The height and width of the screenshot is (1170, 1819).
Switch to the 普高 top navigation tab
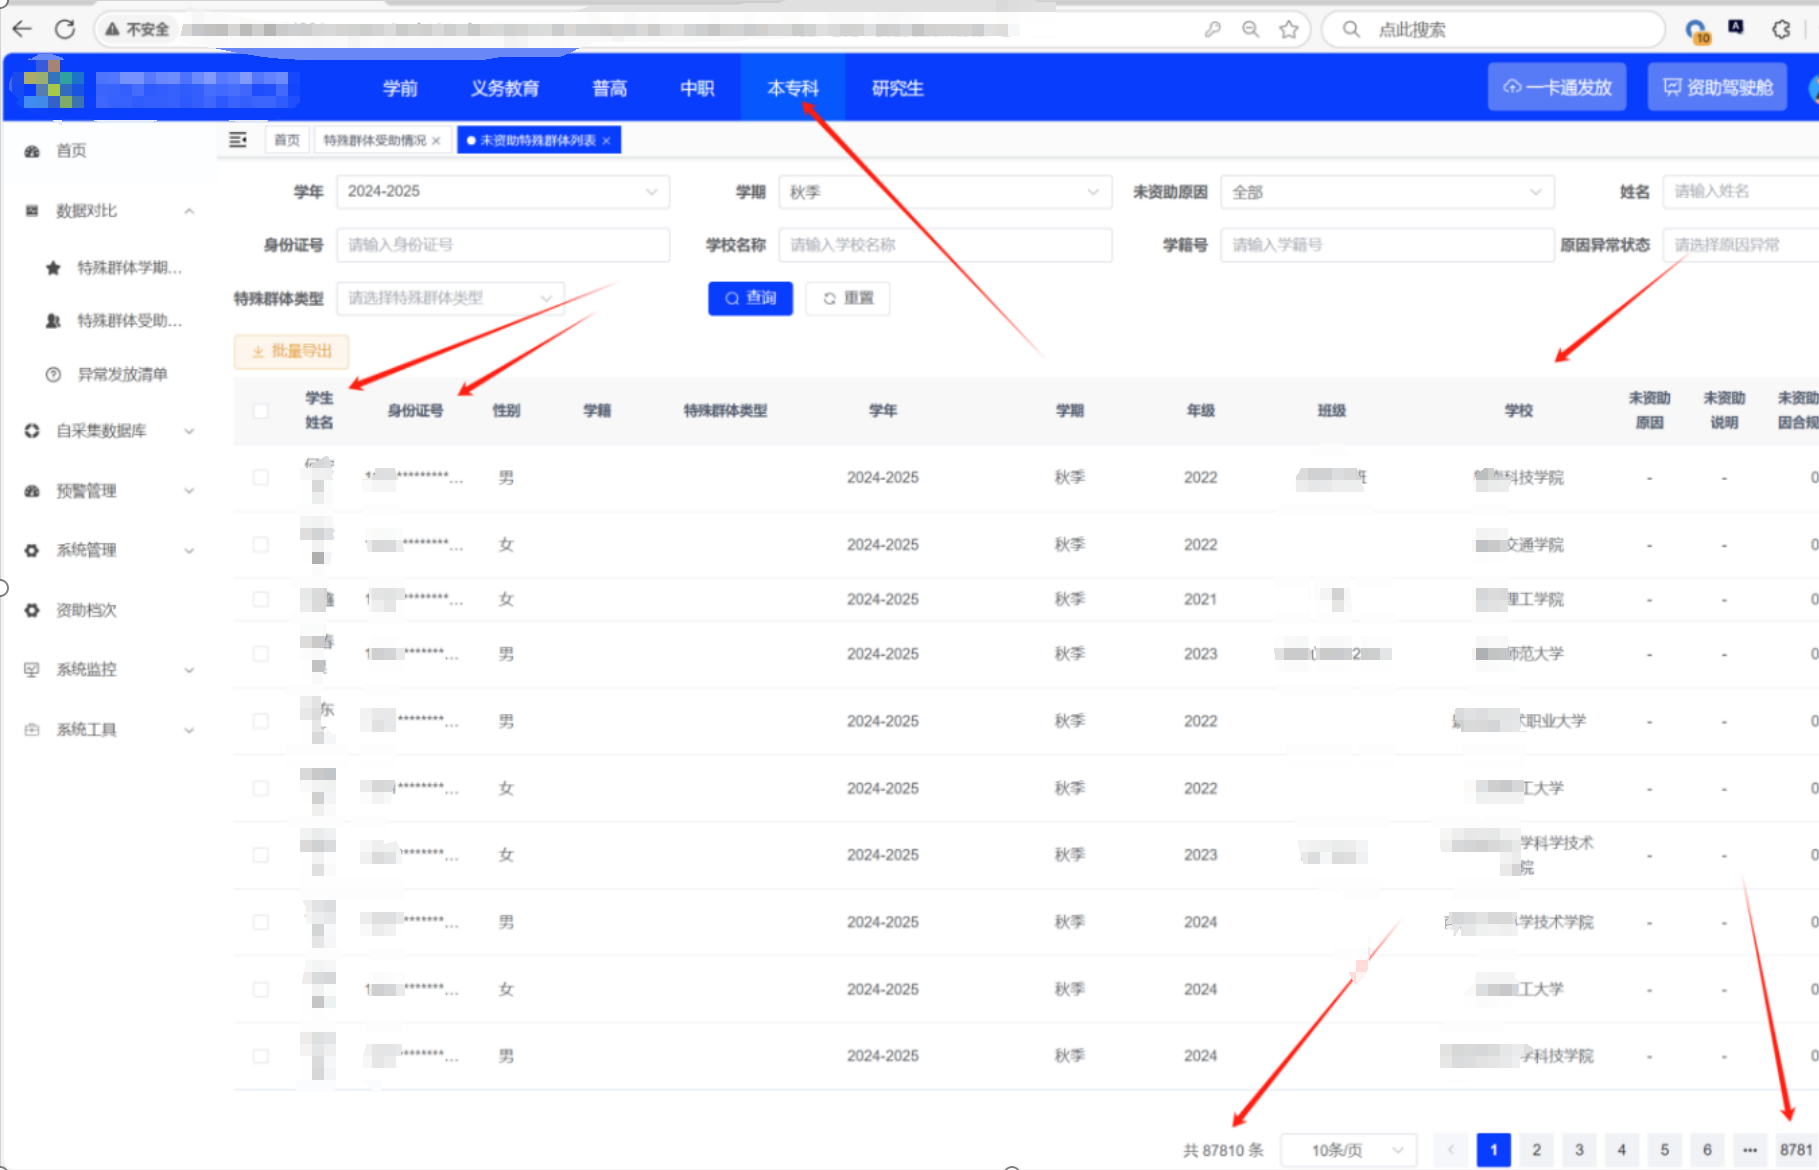pos(610,88)
